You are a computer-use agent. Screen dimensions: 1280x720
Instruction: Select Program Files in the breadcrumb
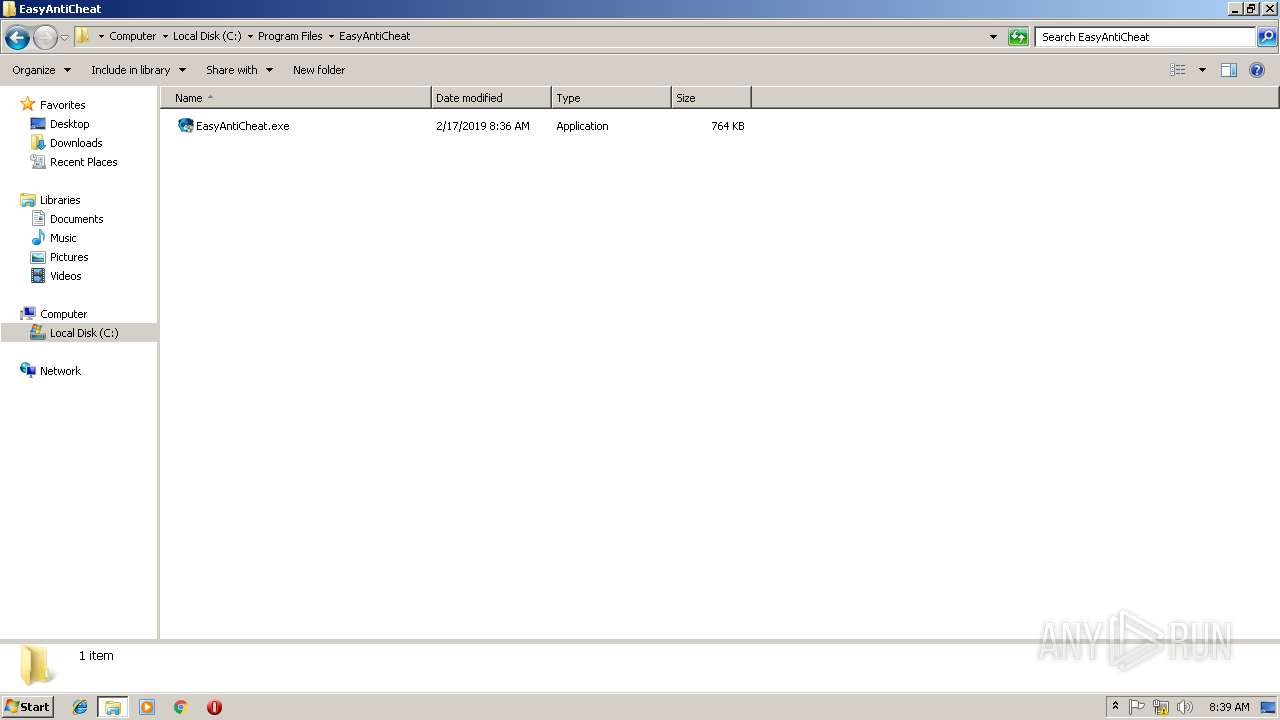point(290,36)
